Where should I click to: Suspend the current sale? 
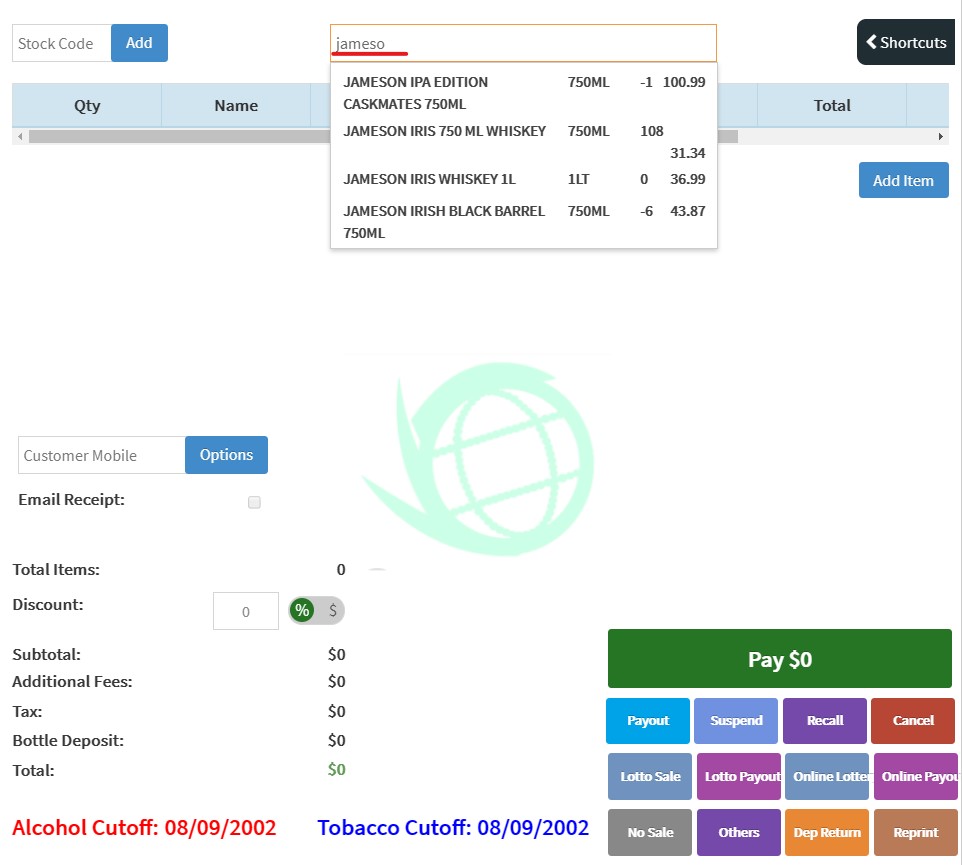pos(736,721)
